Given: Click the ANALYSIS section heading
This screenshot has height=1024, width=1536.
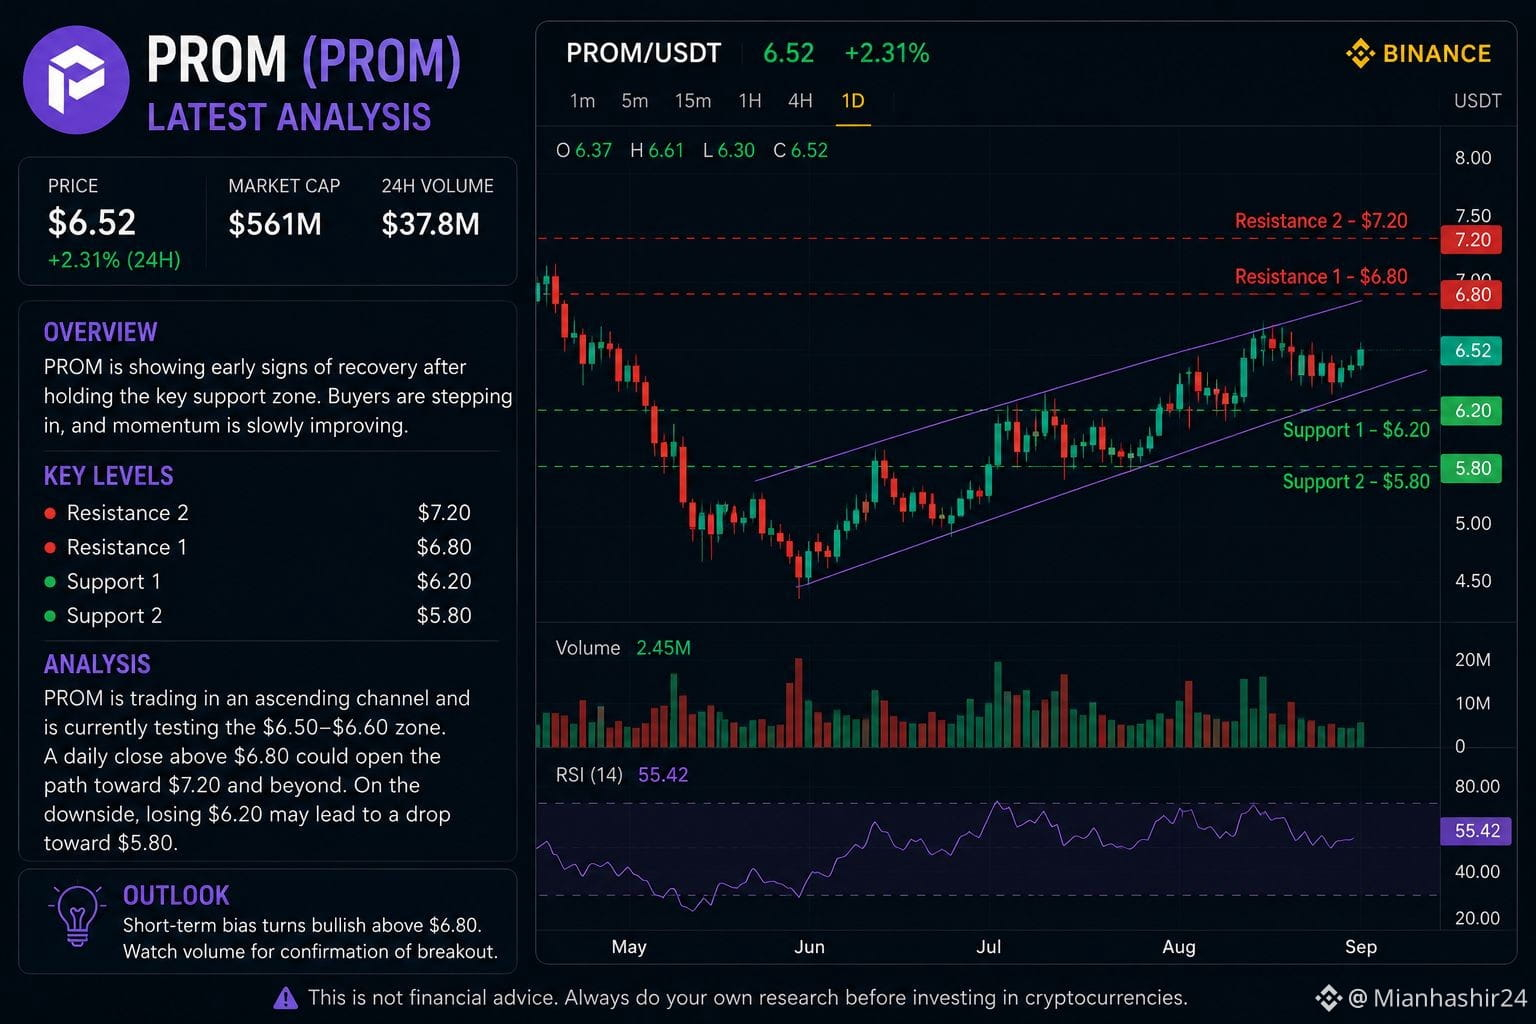Looking at the screenshot, I should 97,664.
